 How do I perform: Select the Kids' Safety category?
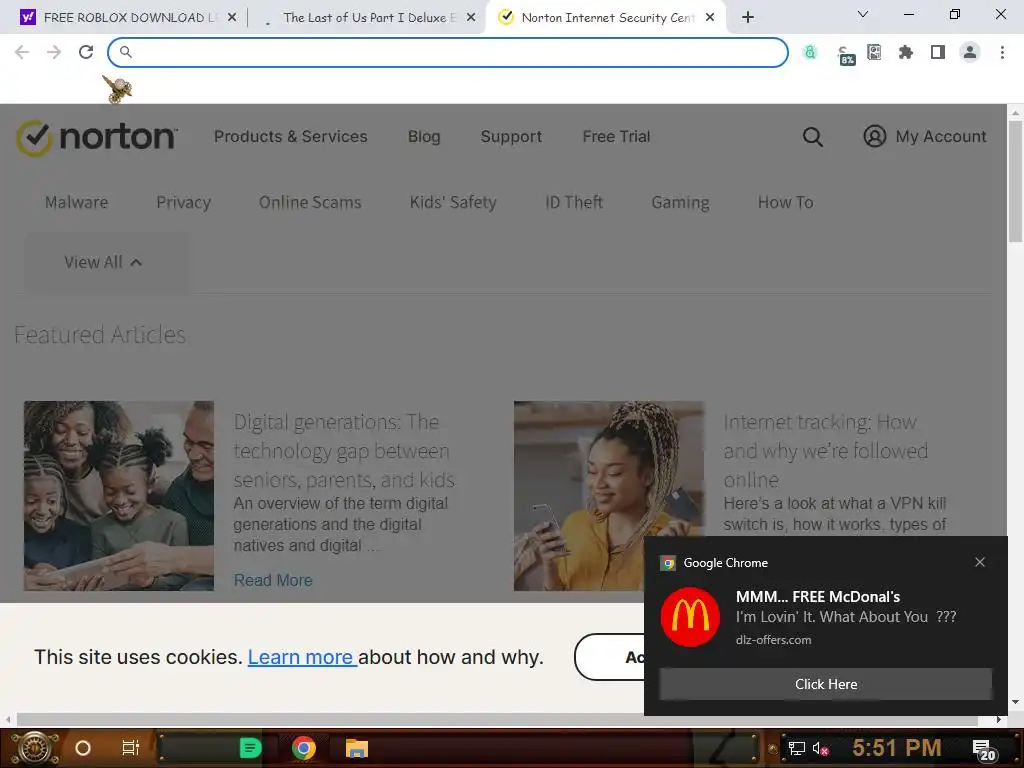453,202
